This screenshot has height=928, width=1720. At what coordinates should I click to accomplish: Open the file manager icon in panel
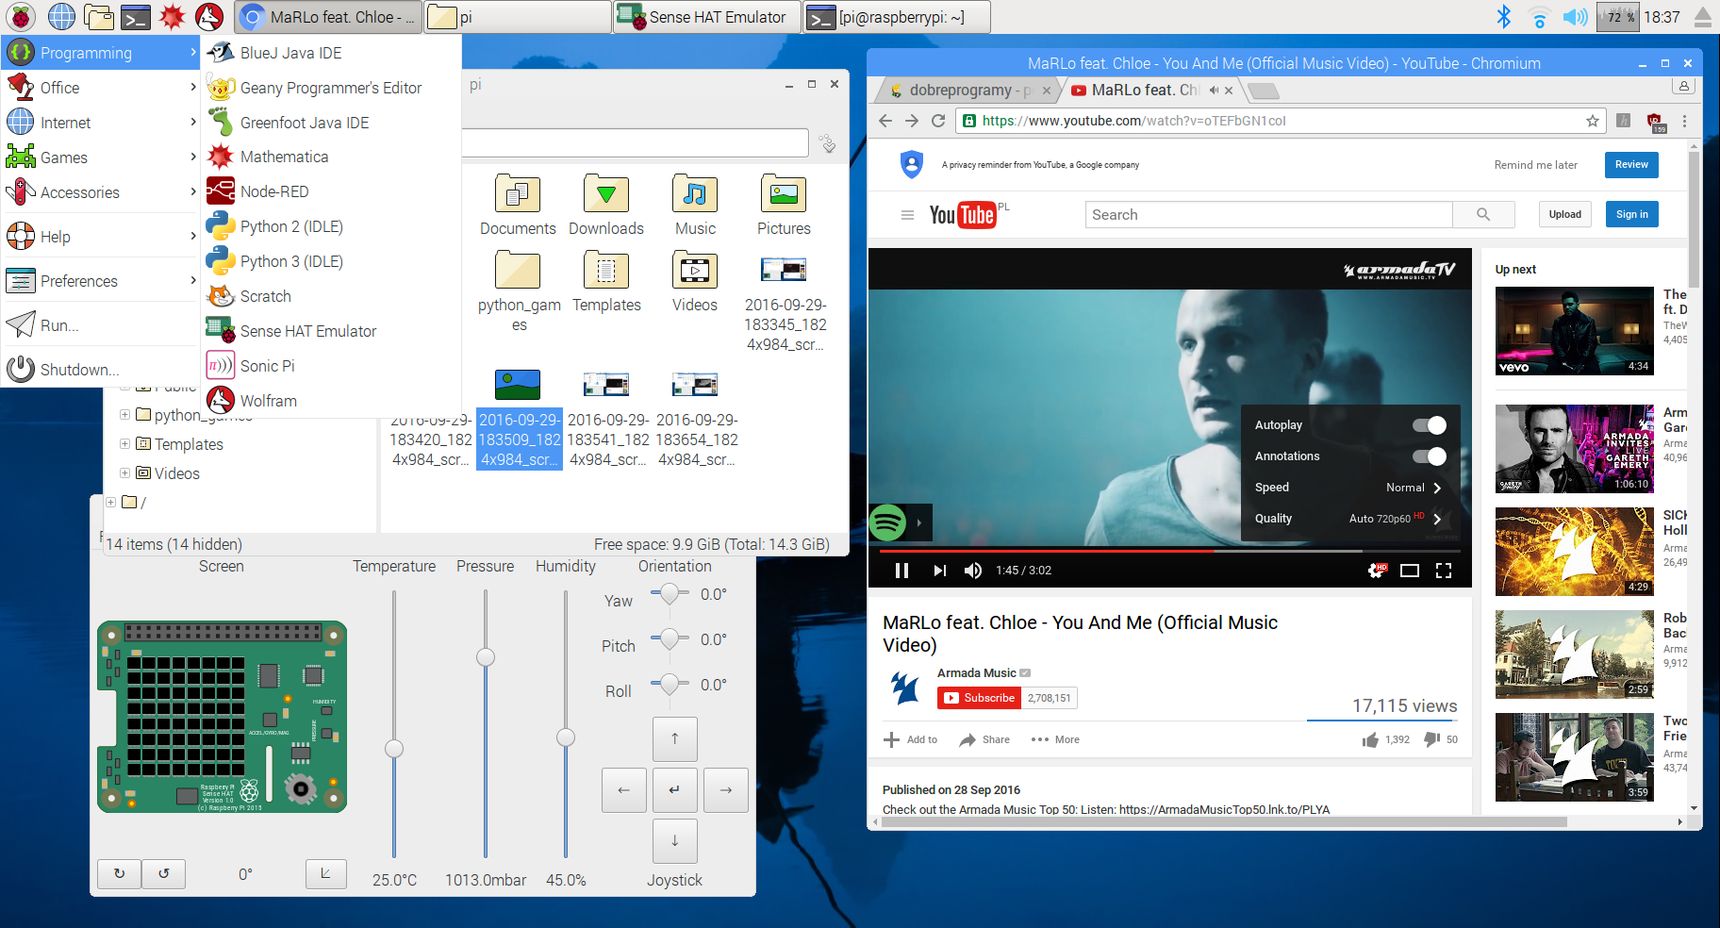coord(98,17)
